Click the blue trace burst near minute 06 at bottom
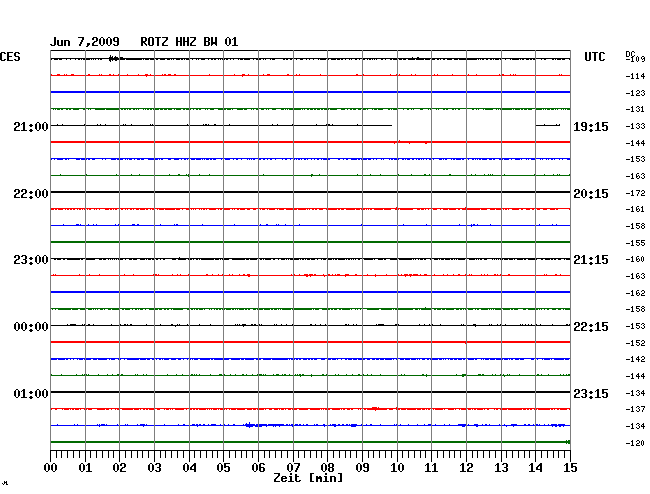This screenshot has height=494, width=650. tap(250, 425)
